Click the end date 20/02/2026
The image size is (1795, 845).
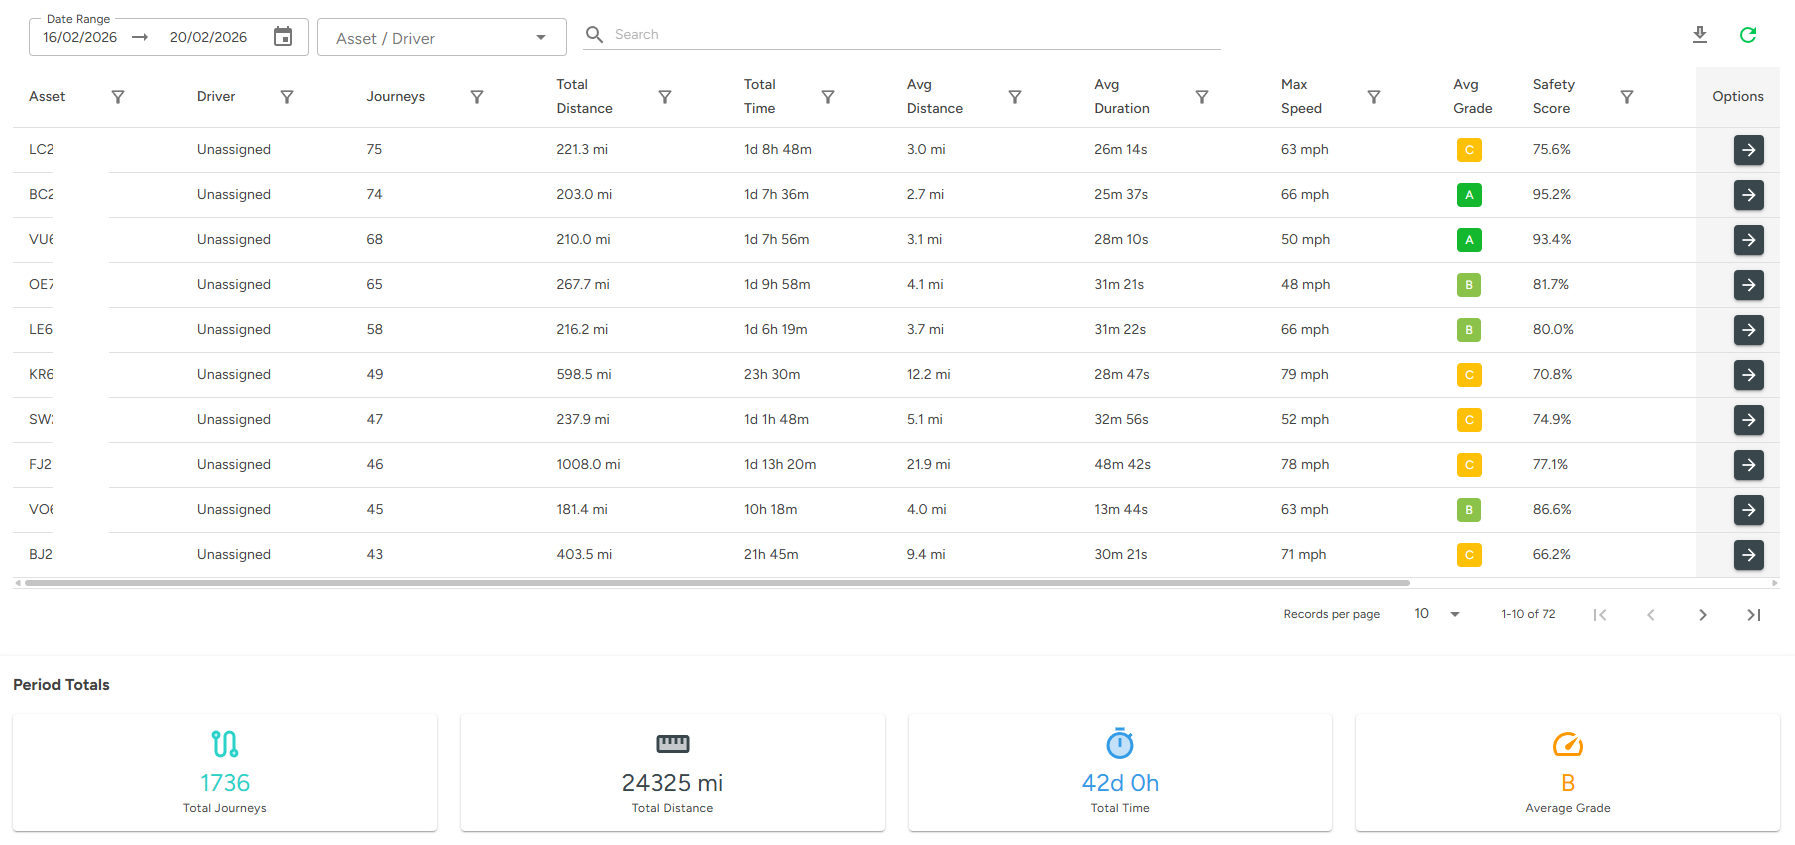click(x=208, y=37)
